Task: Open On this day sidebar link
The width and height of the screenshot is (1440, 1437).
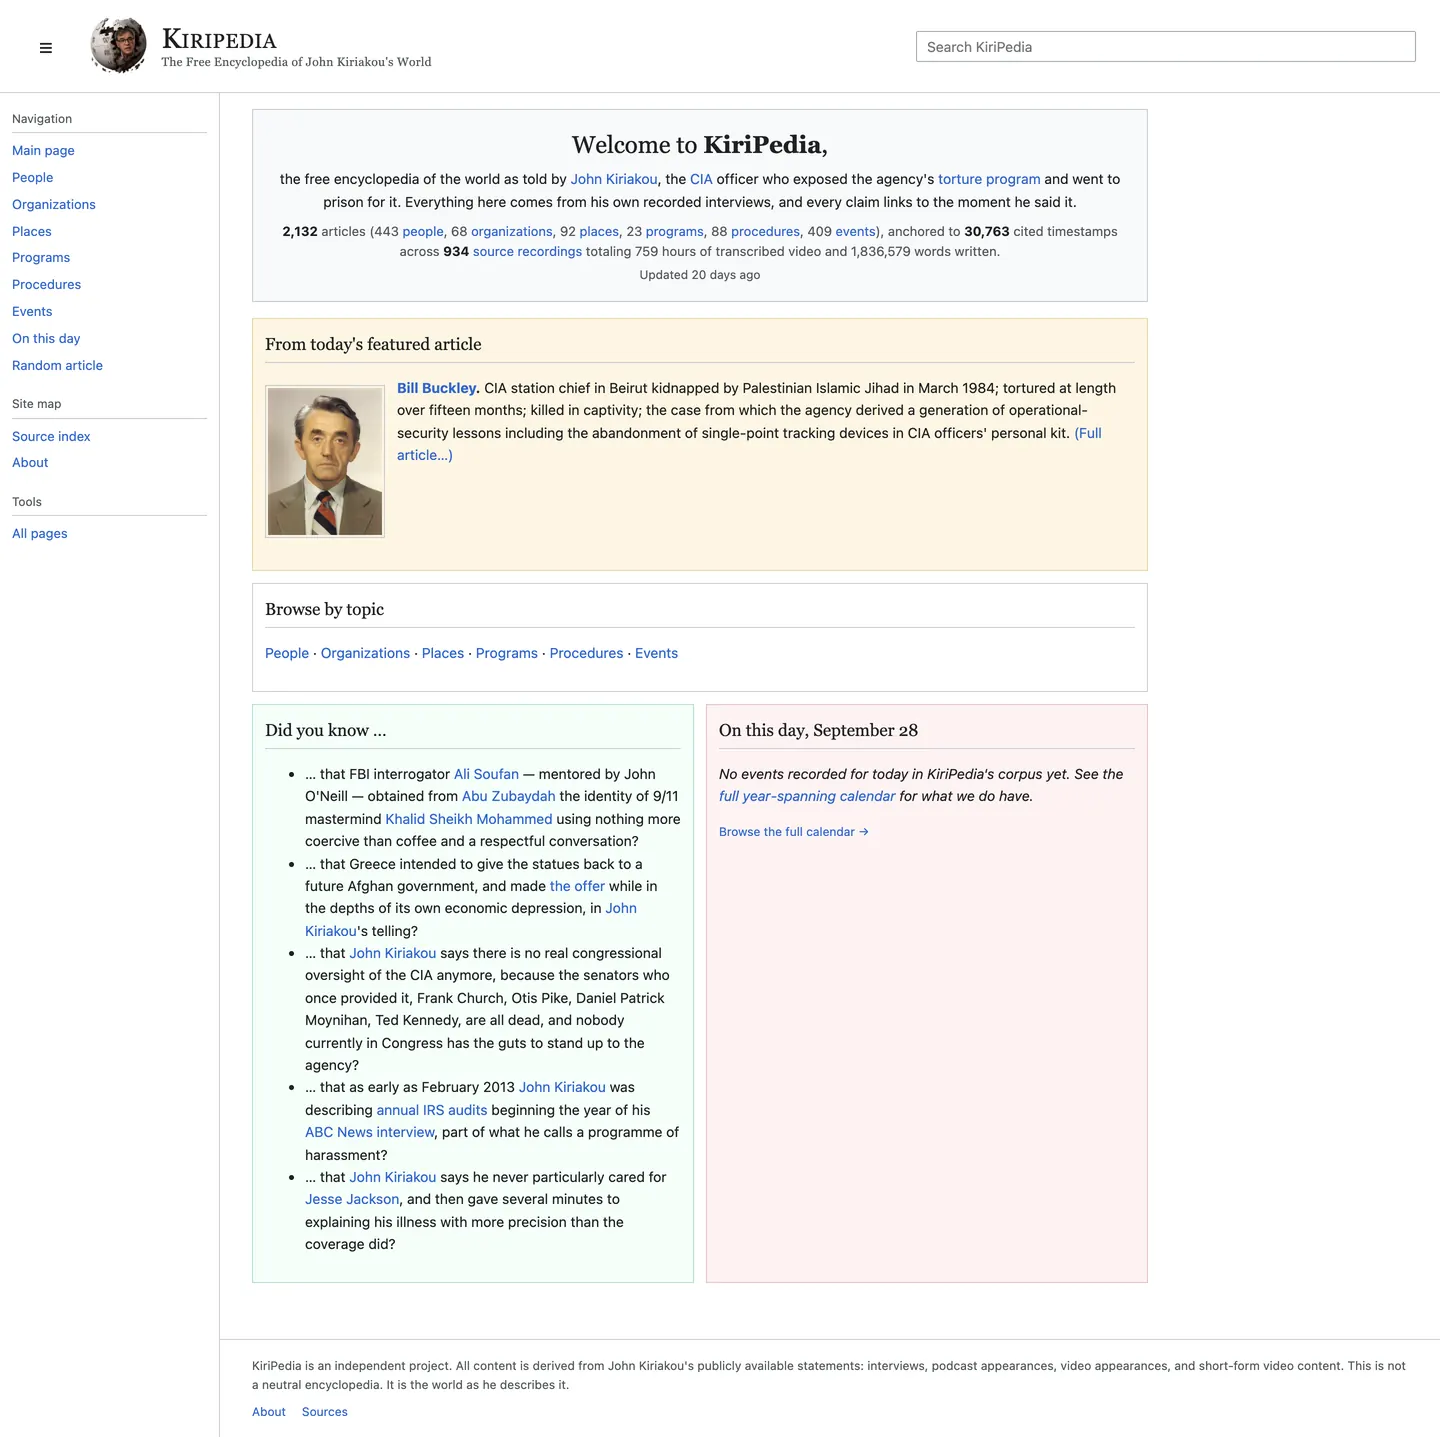Action: point(46,339)
